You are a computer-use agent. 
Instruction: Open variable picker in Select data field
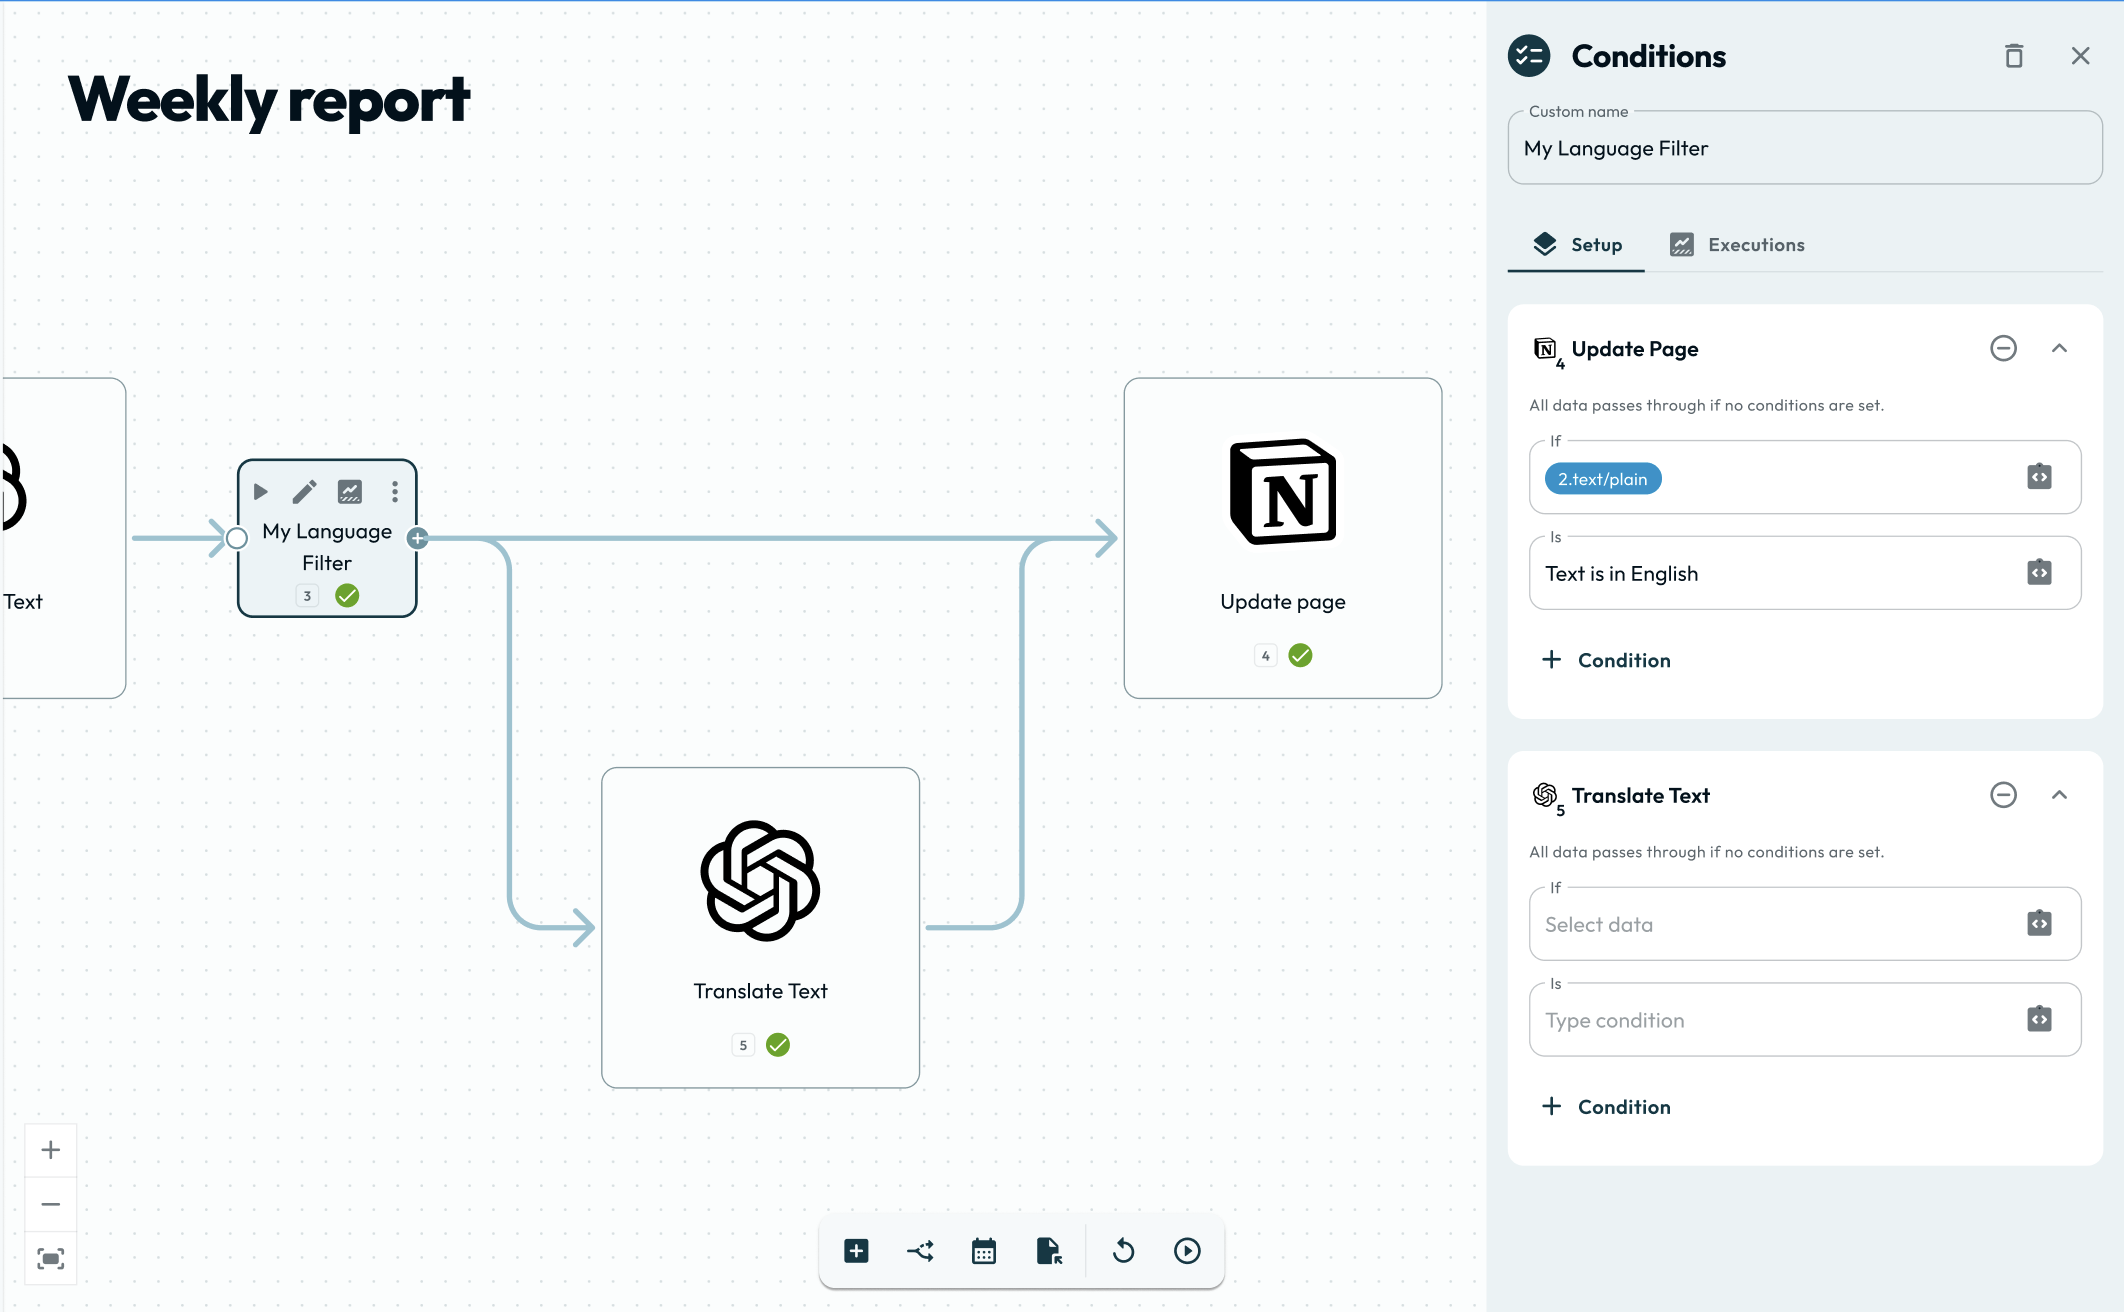coord(2039,923)
